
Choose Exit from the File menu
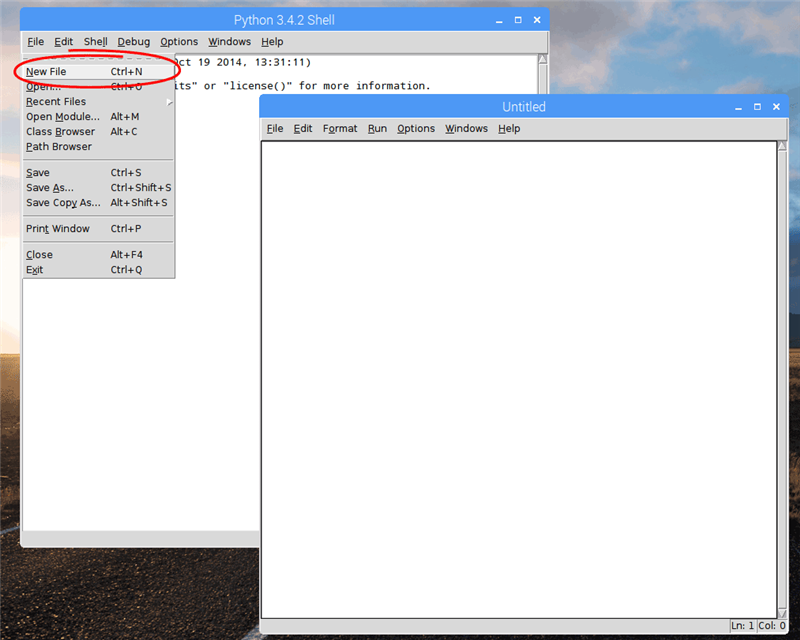pos(35,270)
